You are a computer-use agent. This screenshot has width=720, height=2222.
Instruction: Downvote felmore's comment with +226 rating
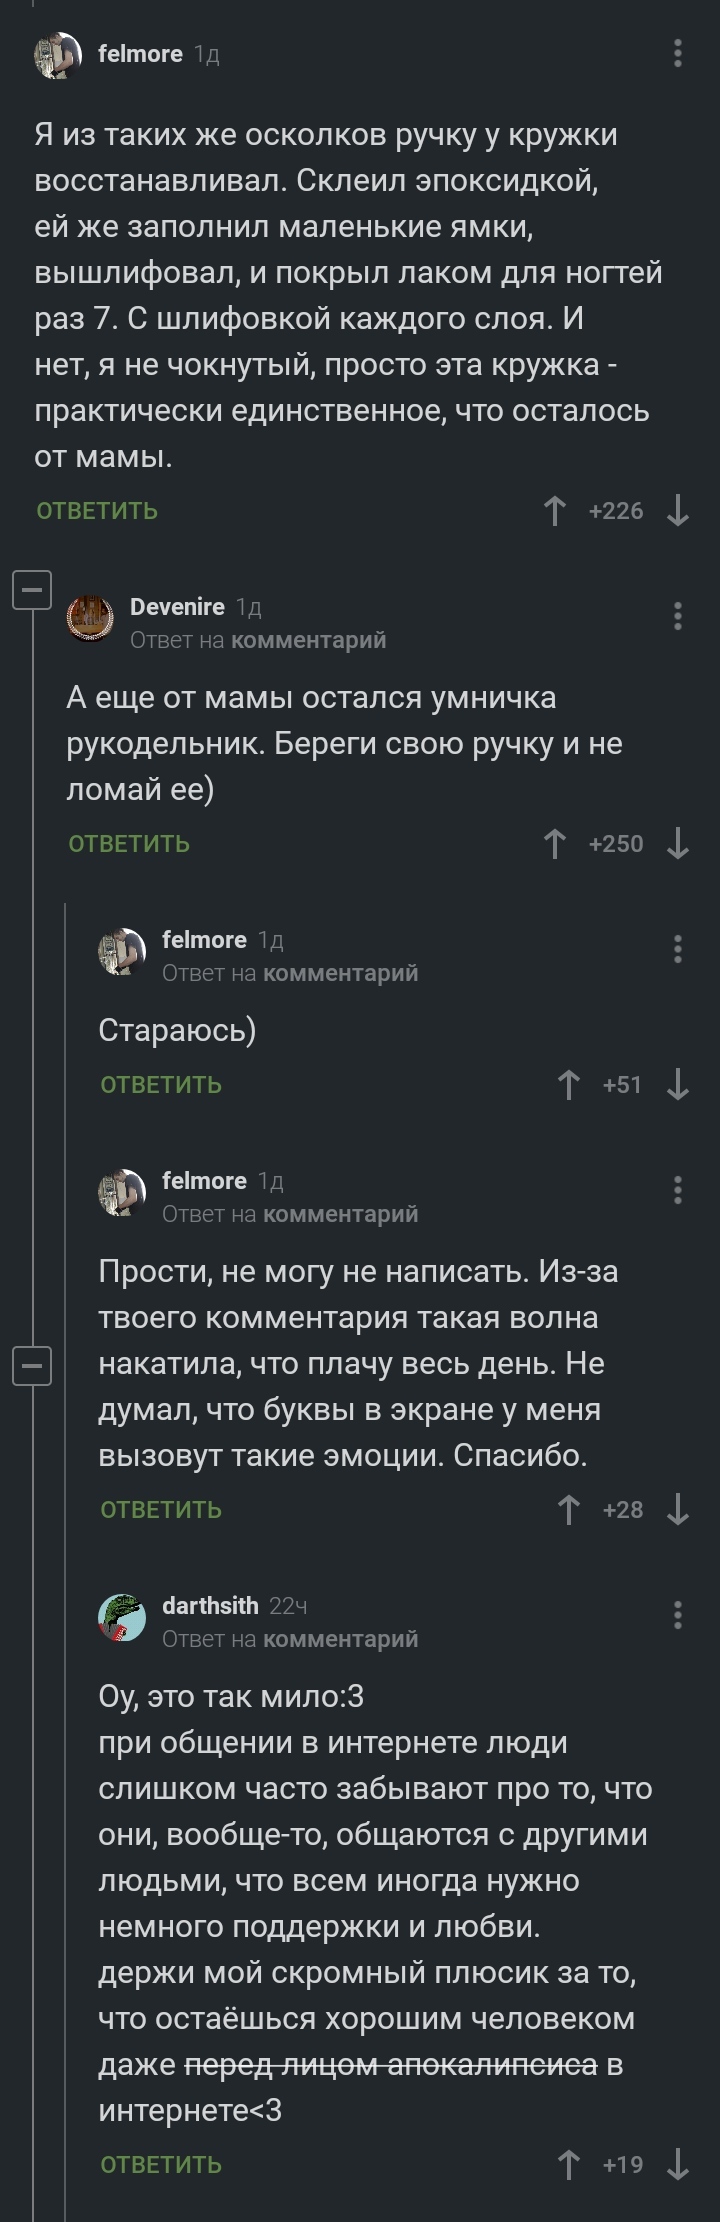[x=678, y=511]
